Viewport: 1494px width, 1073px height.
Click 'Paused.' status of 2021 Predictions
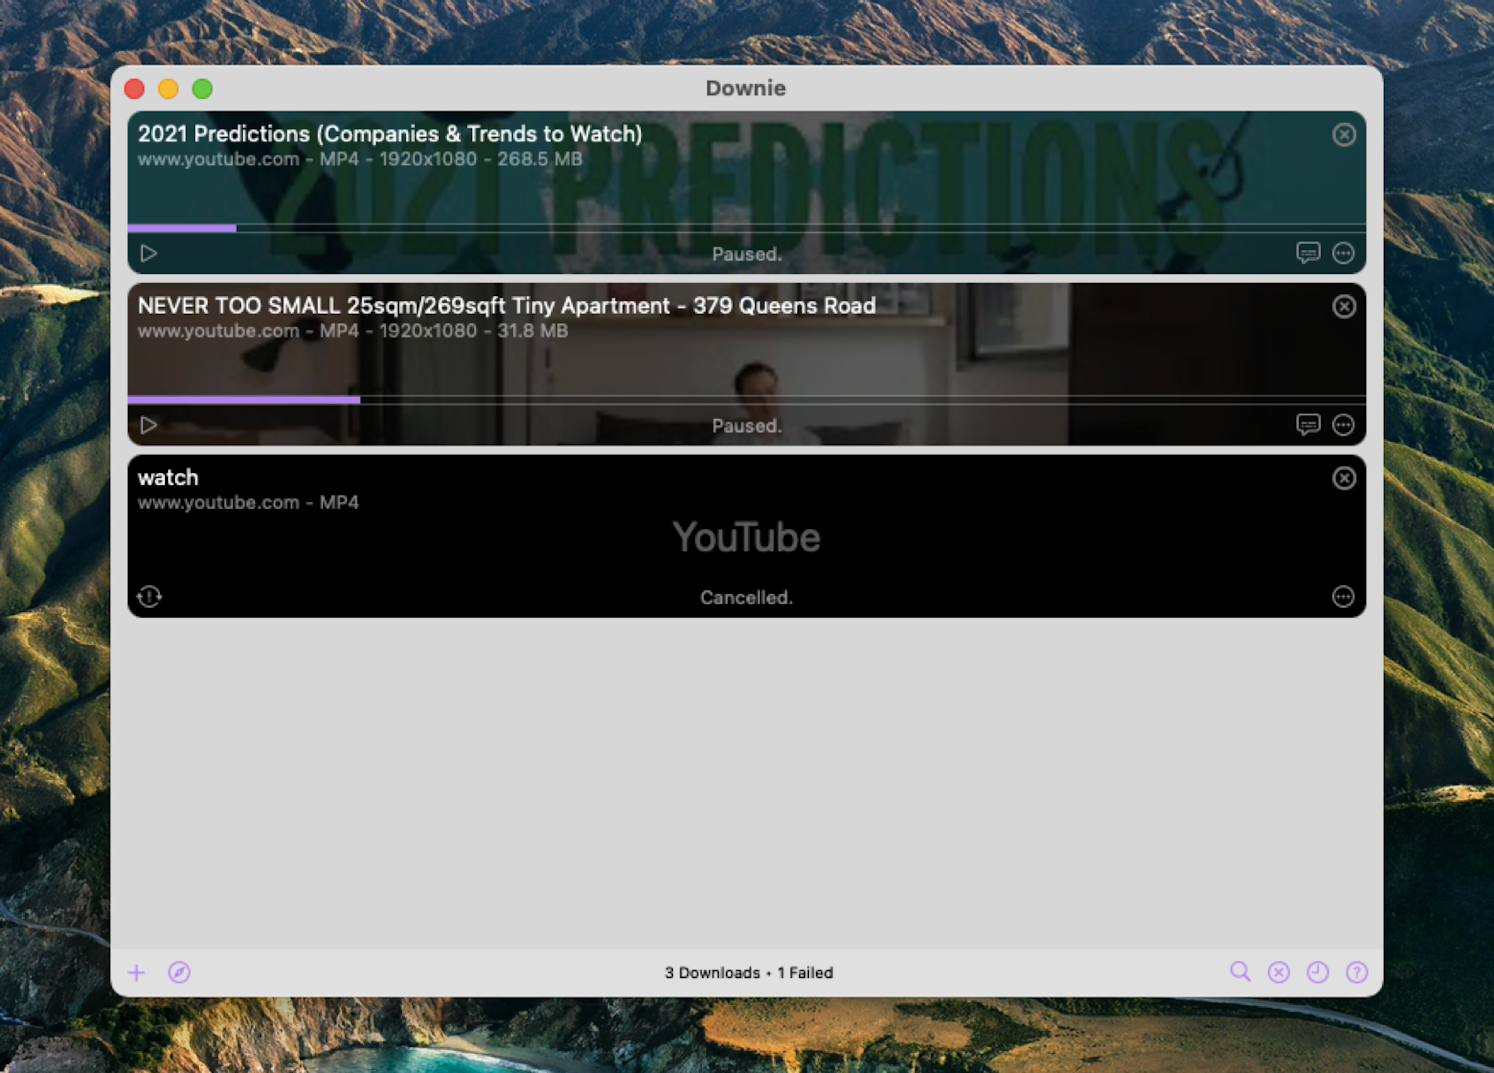point(747,254)
